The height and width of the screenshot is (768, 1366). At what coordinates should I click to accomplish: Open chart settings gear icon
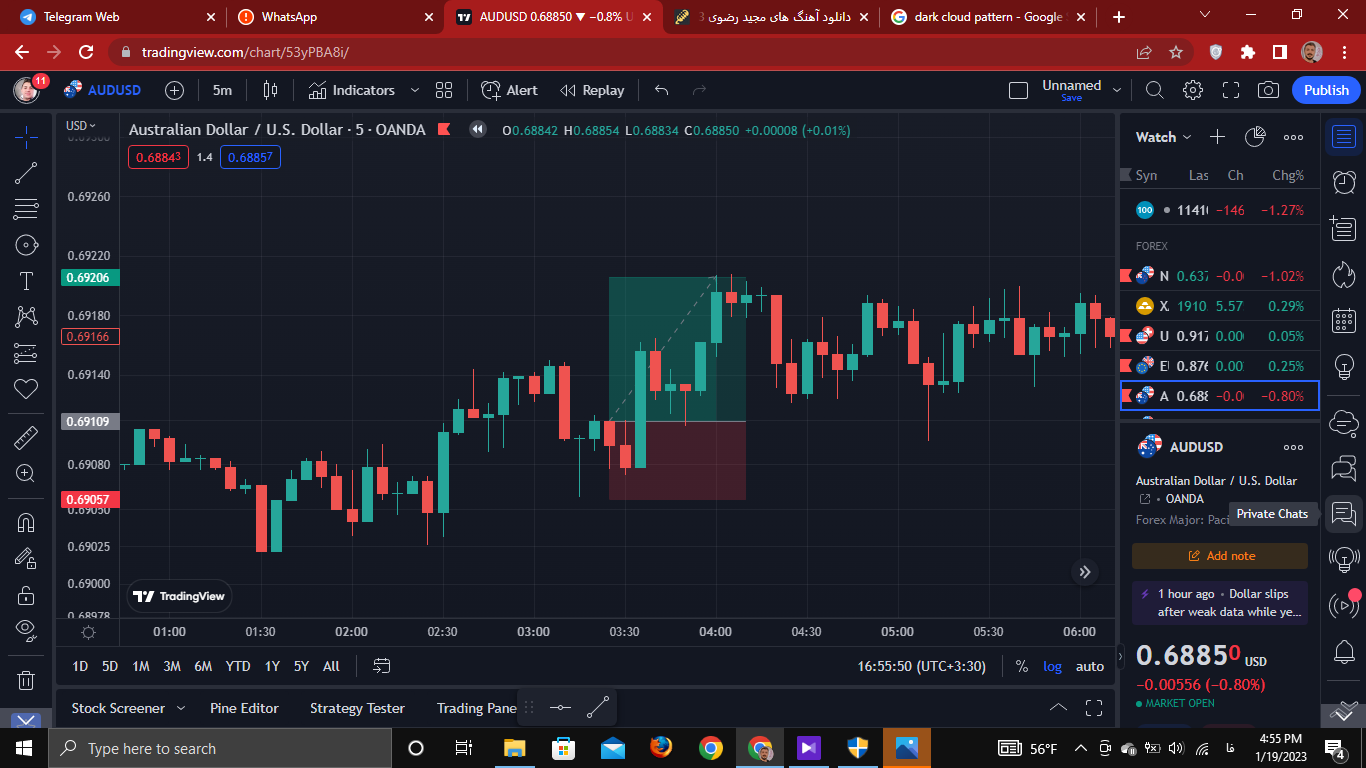1193,90
